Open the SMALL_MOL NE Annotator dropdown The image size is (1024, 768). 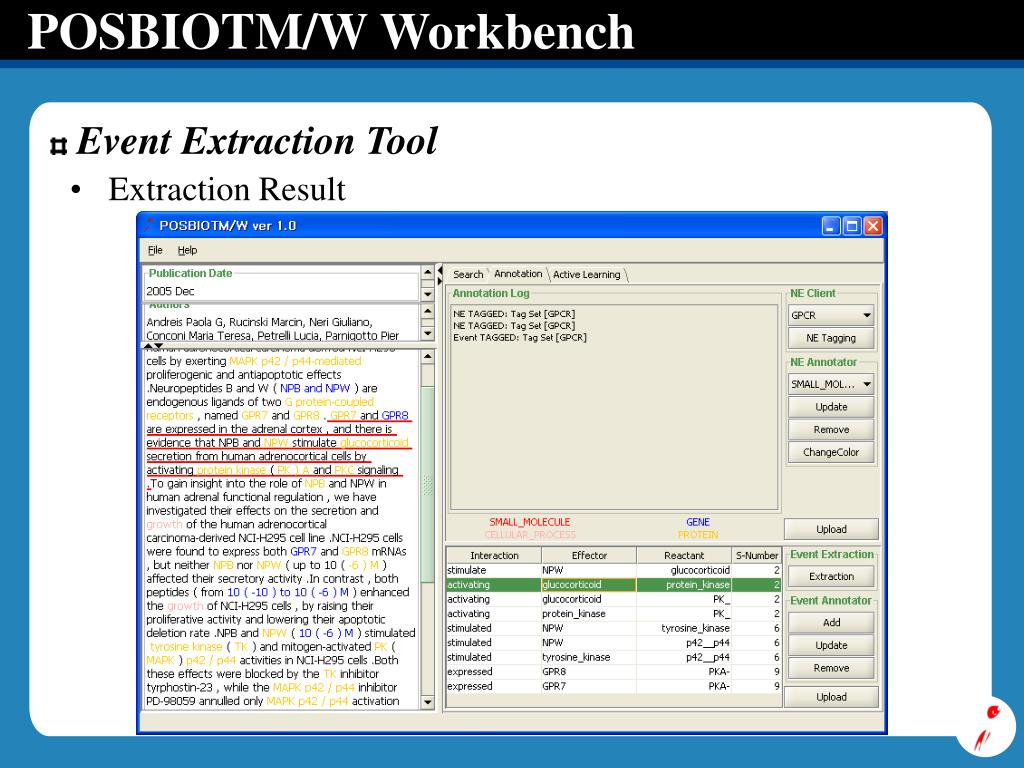pos(831,384)
